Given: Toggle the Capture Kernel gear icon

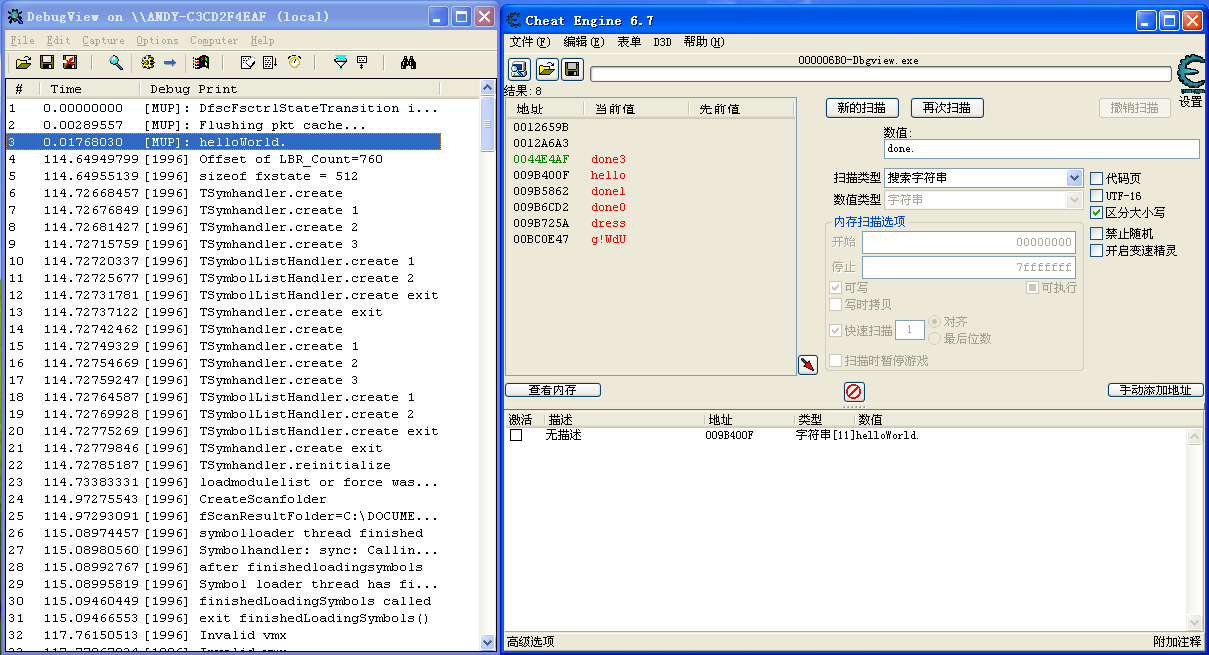Looking at the screenshot, I should (x=148, y=62).
